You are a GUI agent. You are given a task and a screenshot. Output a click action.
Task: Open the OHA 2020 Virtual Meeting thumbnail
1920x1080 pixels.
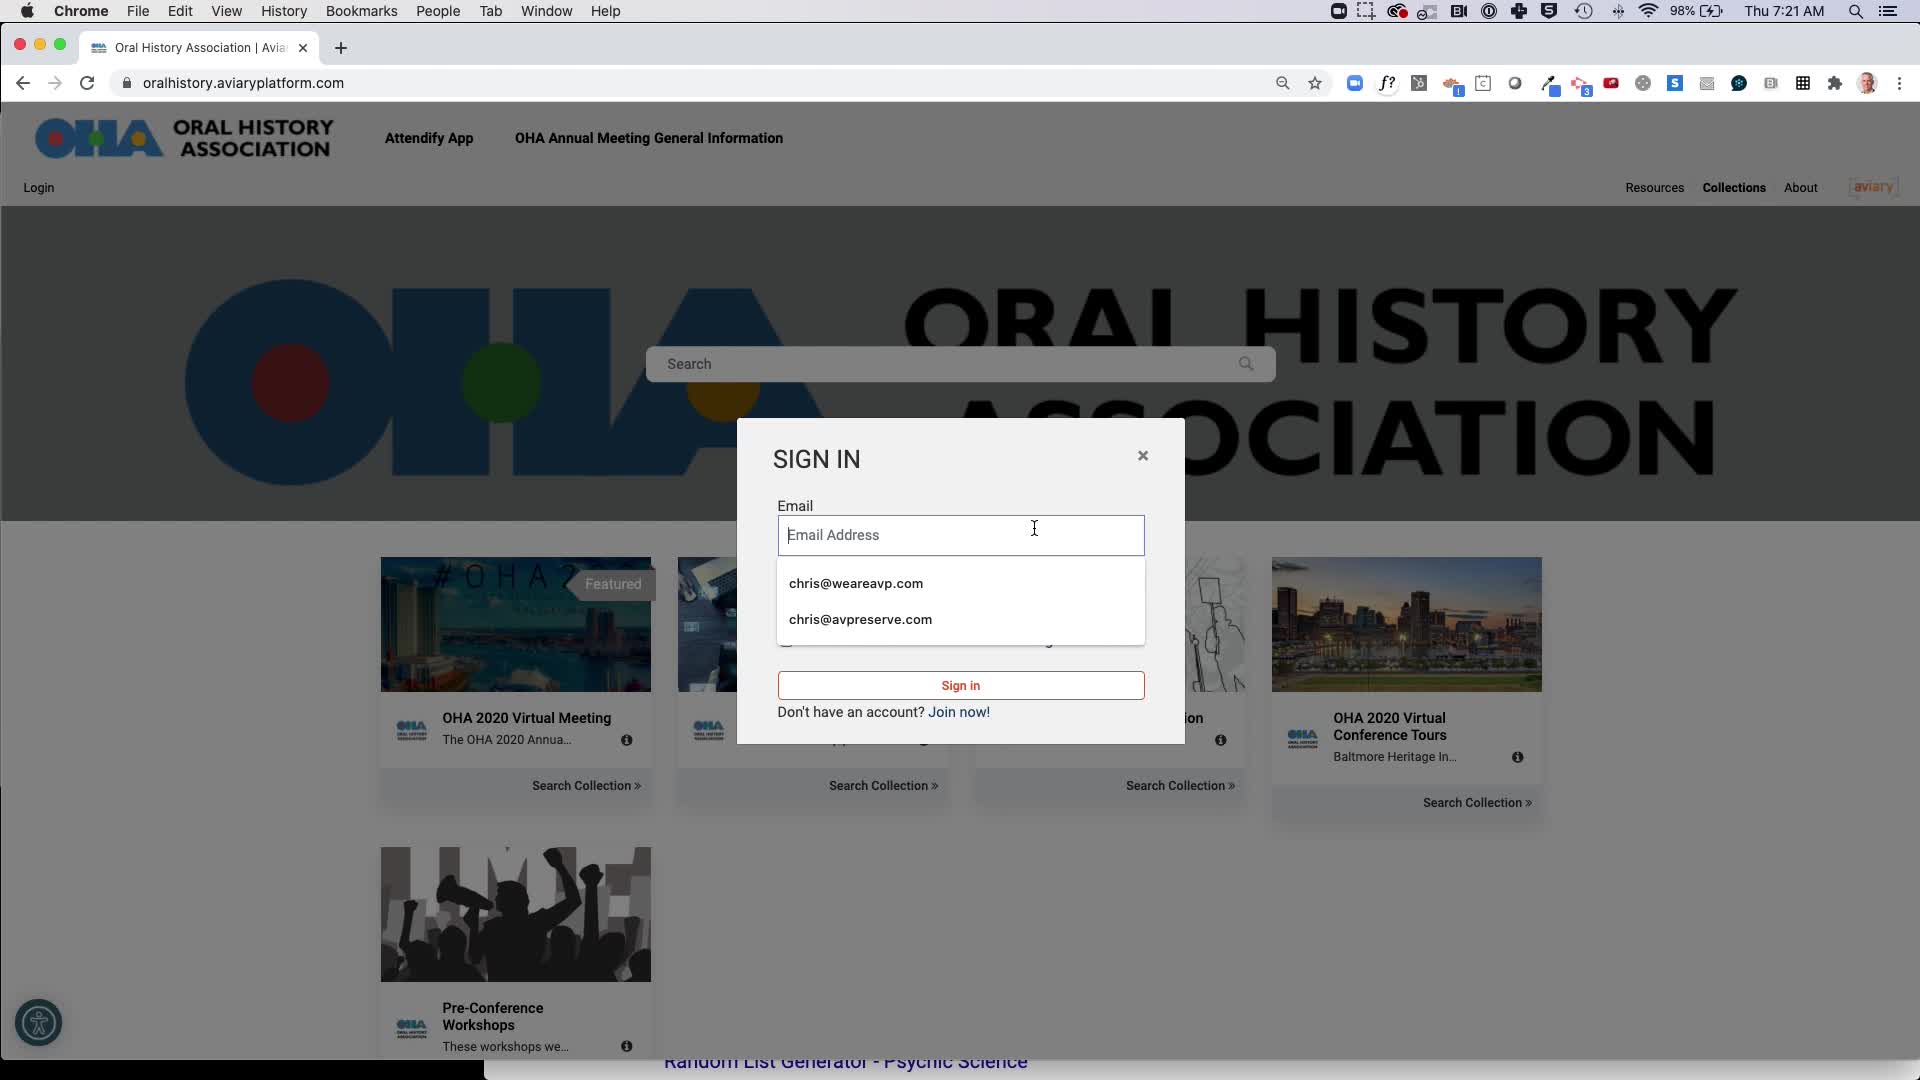[x=515, y=624]
